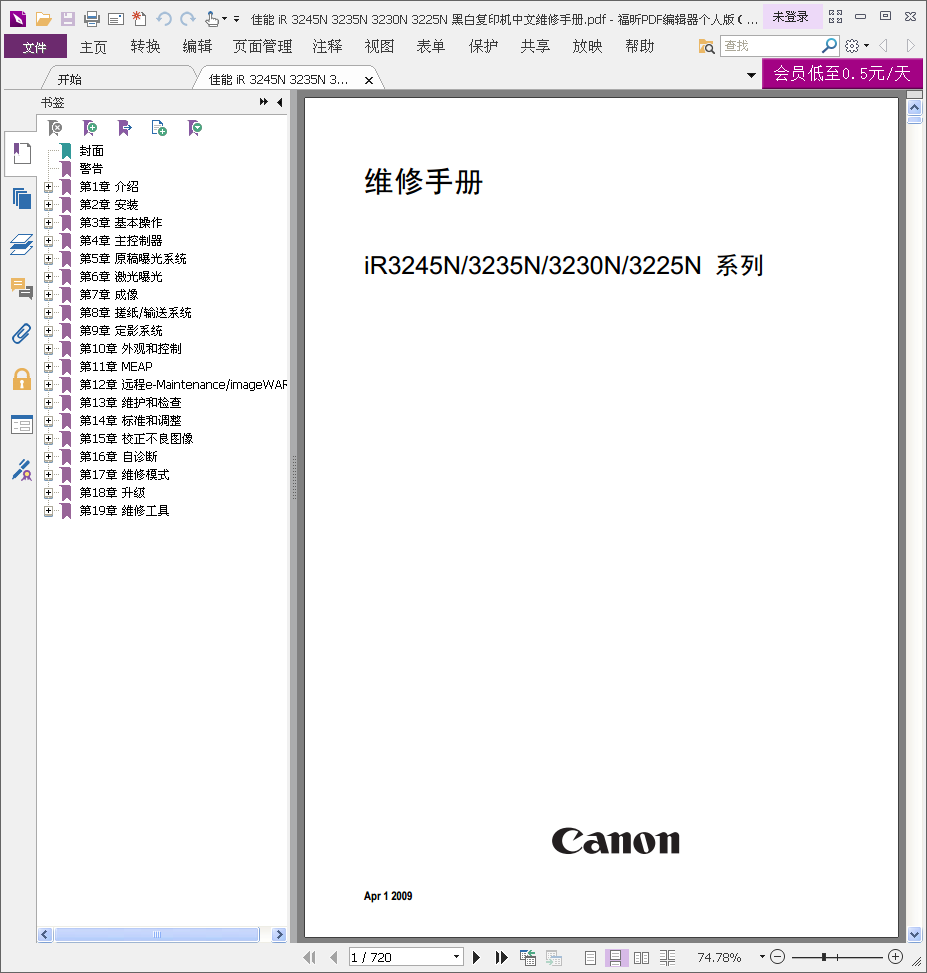The image size is (927, 973).
Task: Open the 保护 ribbon tab
Action: 483,47
